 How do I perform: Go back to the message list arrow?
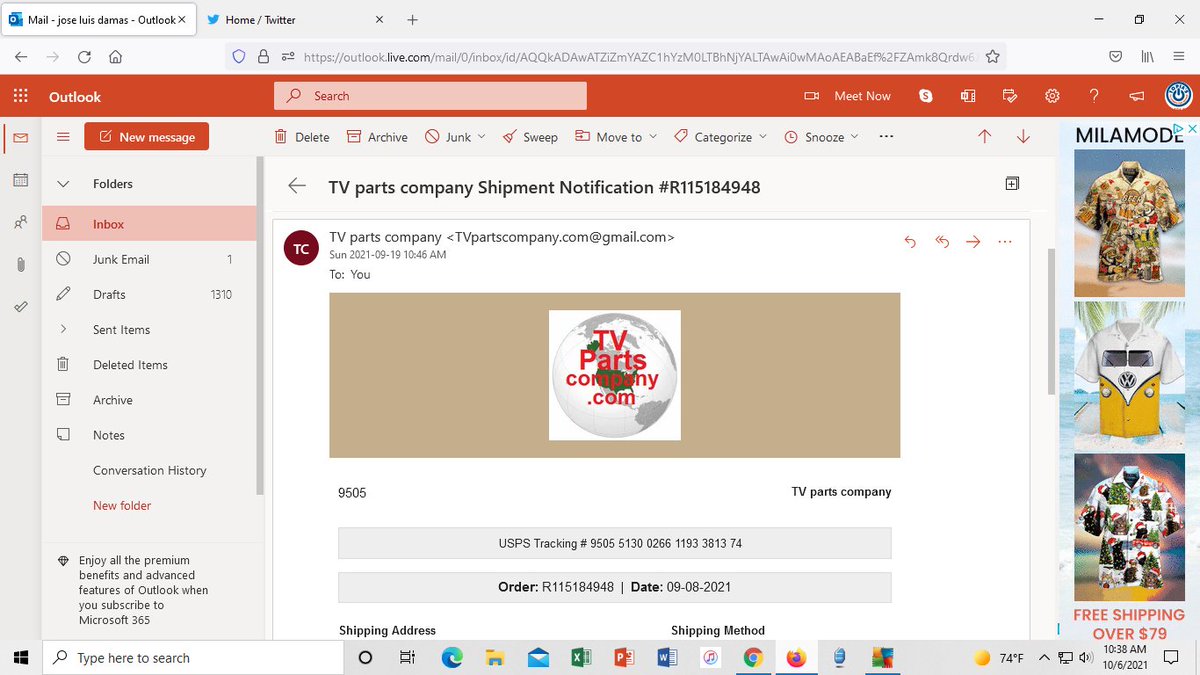pos(296,186)
